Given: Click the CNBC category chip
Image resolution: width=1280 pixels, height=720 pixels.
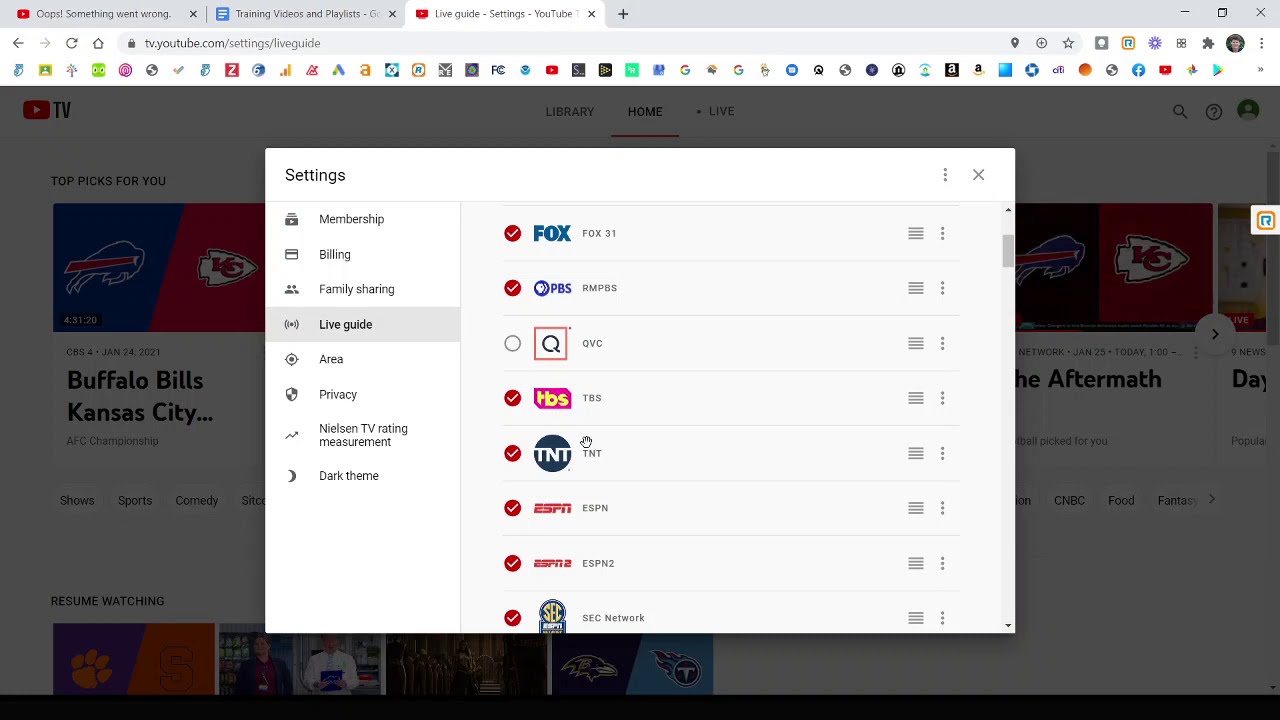Looking at the screenshot, I should pyautogui.click(x=1069, y=500).
